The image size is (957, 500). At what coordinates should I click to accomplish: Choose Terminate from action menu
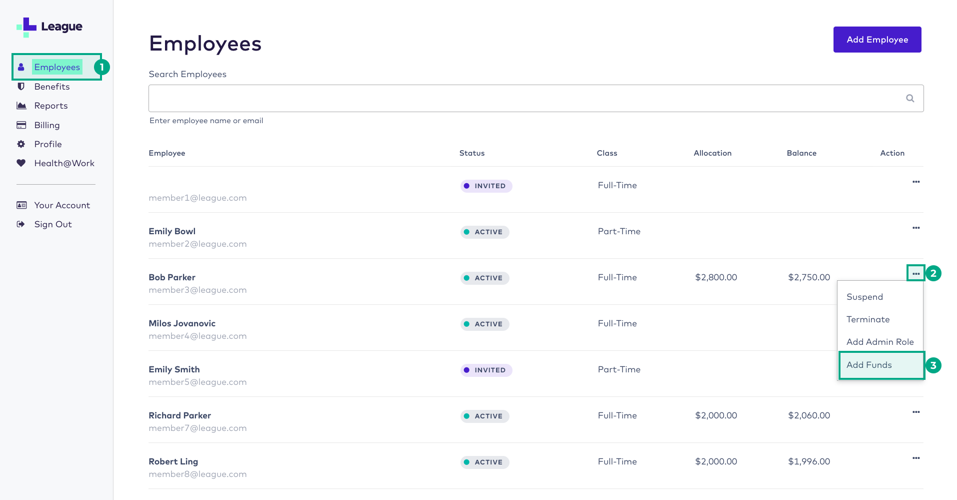coord(881,319)
